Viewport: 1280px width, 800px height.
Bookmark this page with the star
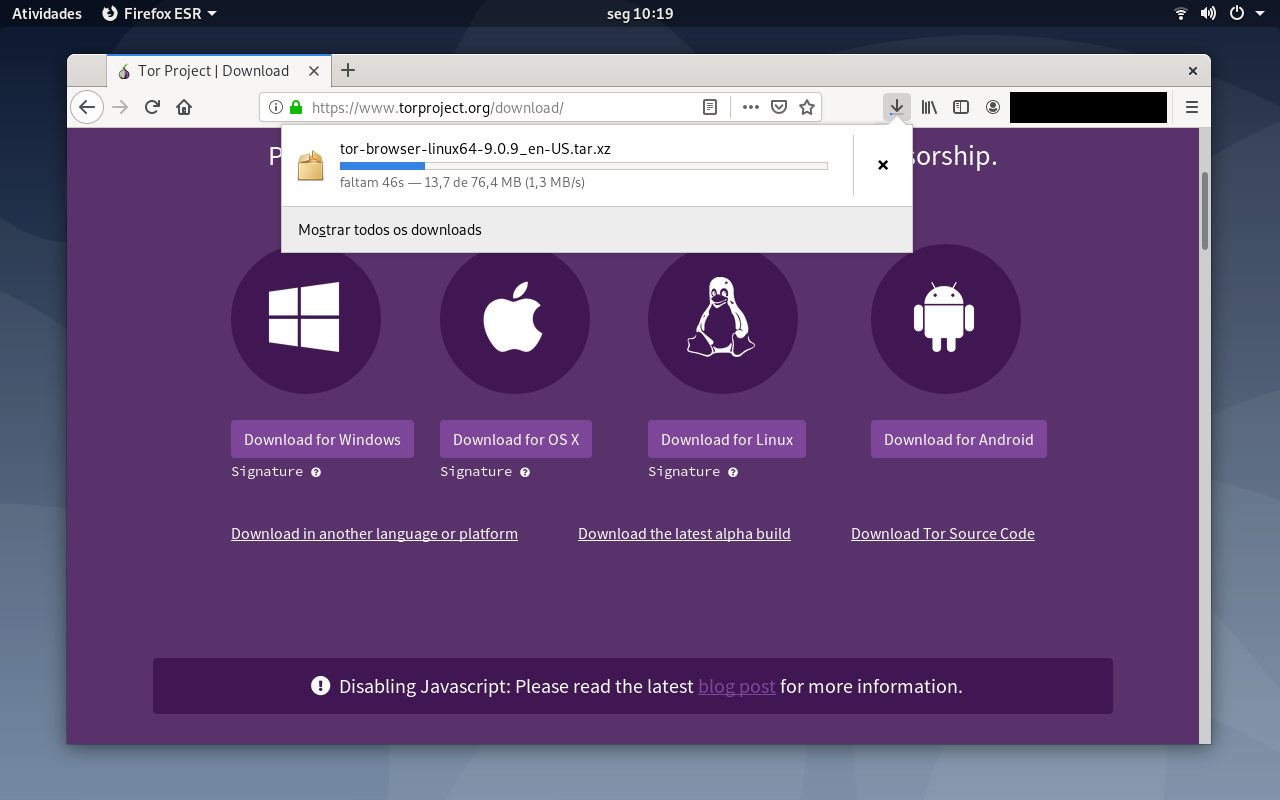(807, 107)
